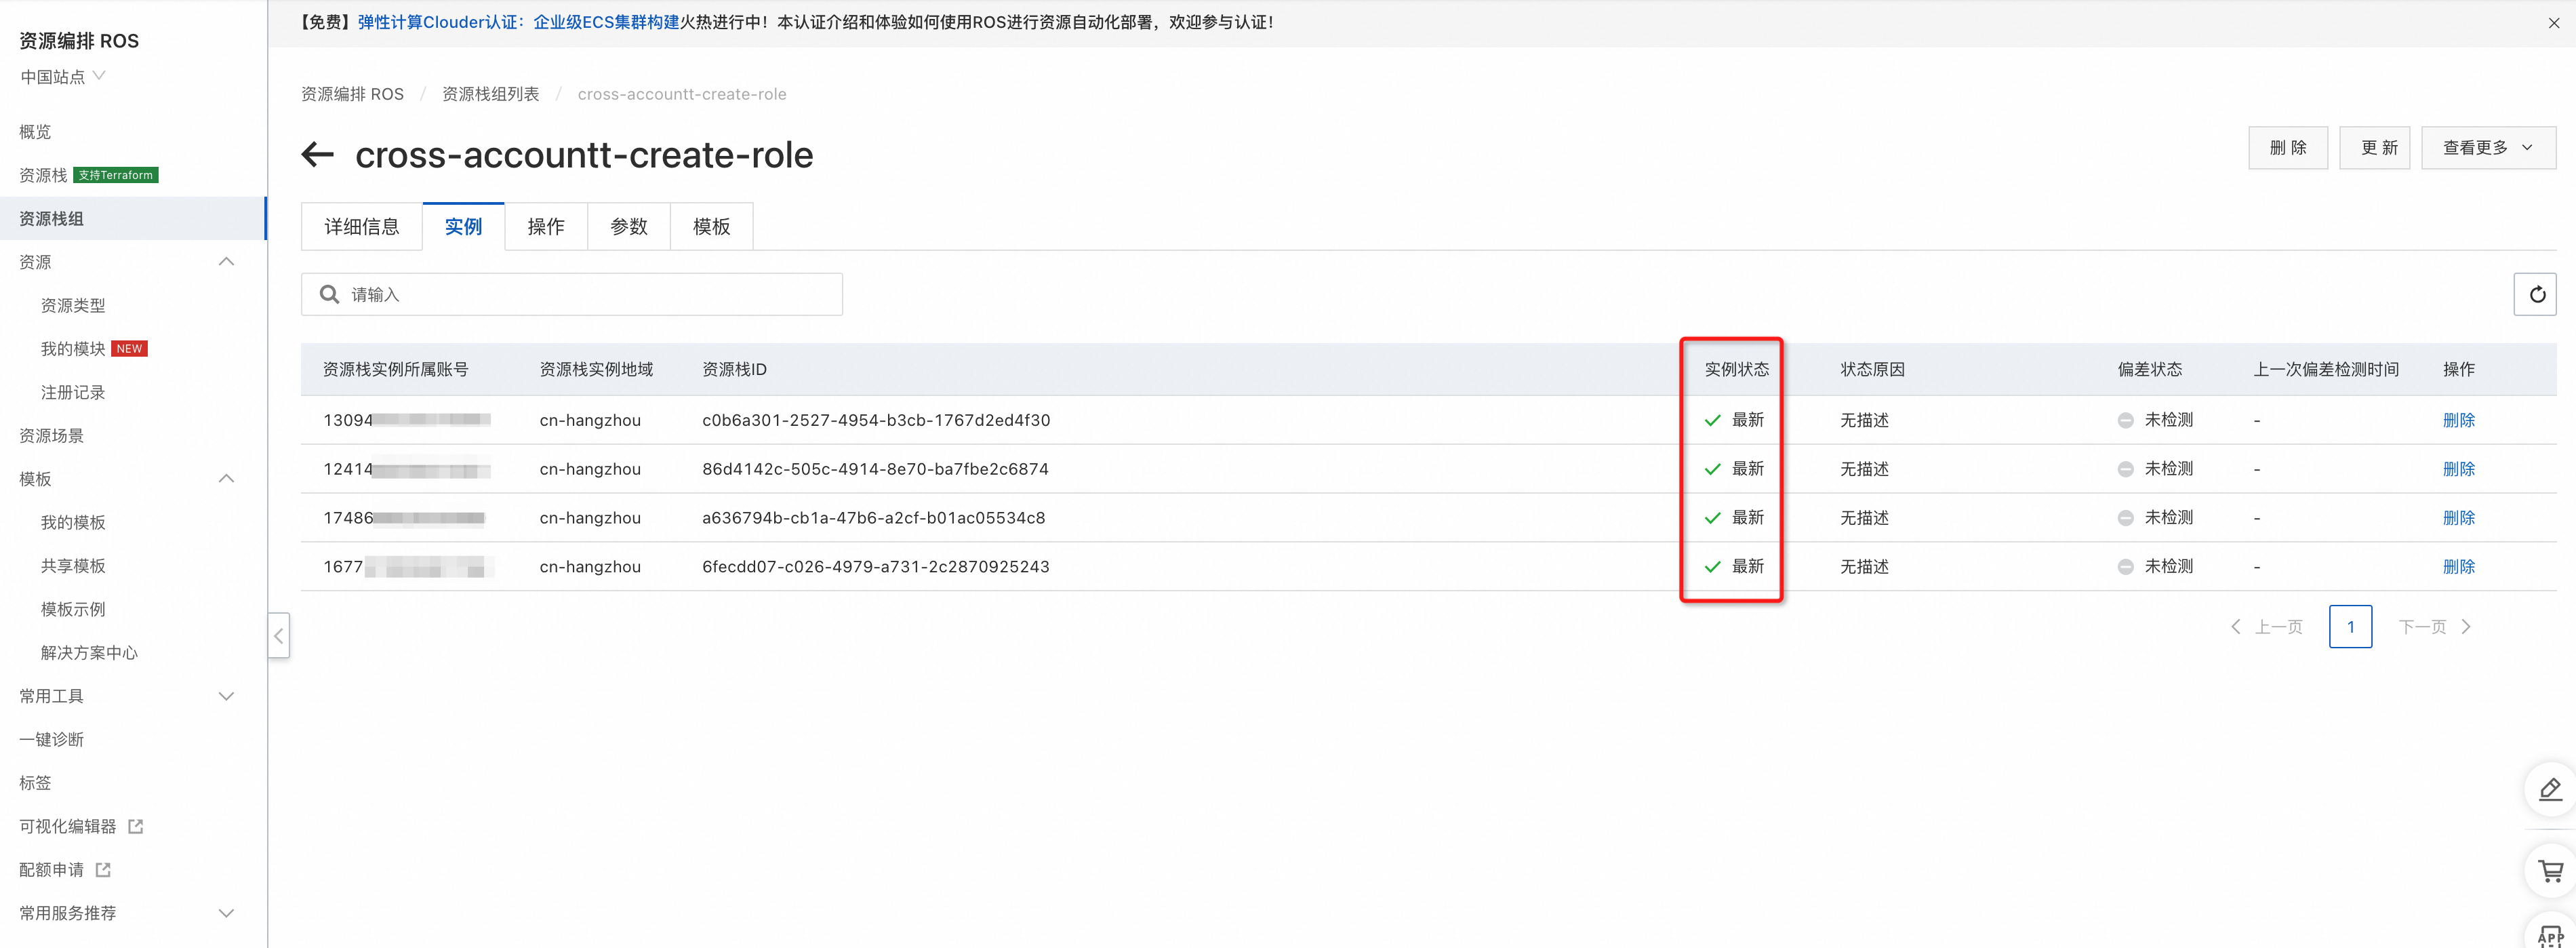Click the search magnifier icon
2576x948 pixels.
coord(329,294)
